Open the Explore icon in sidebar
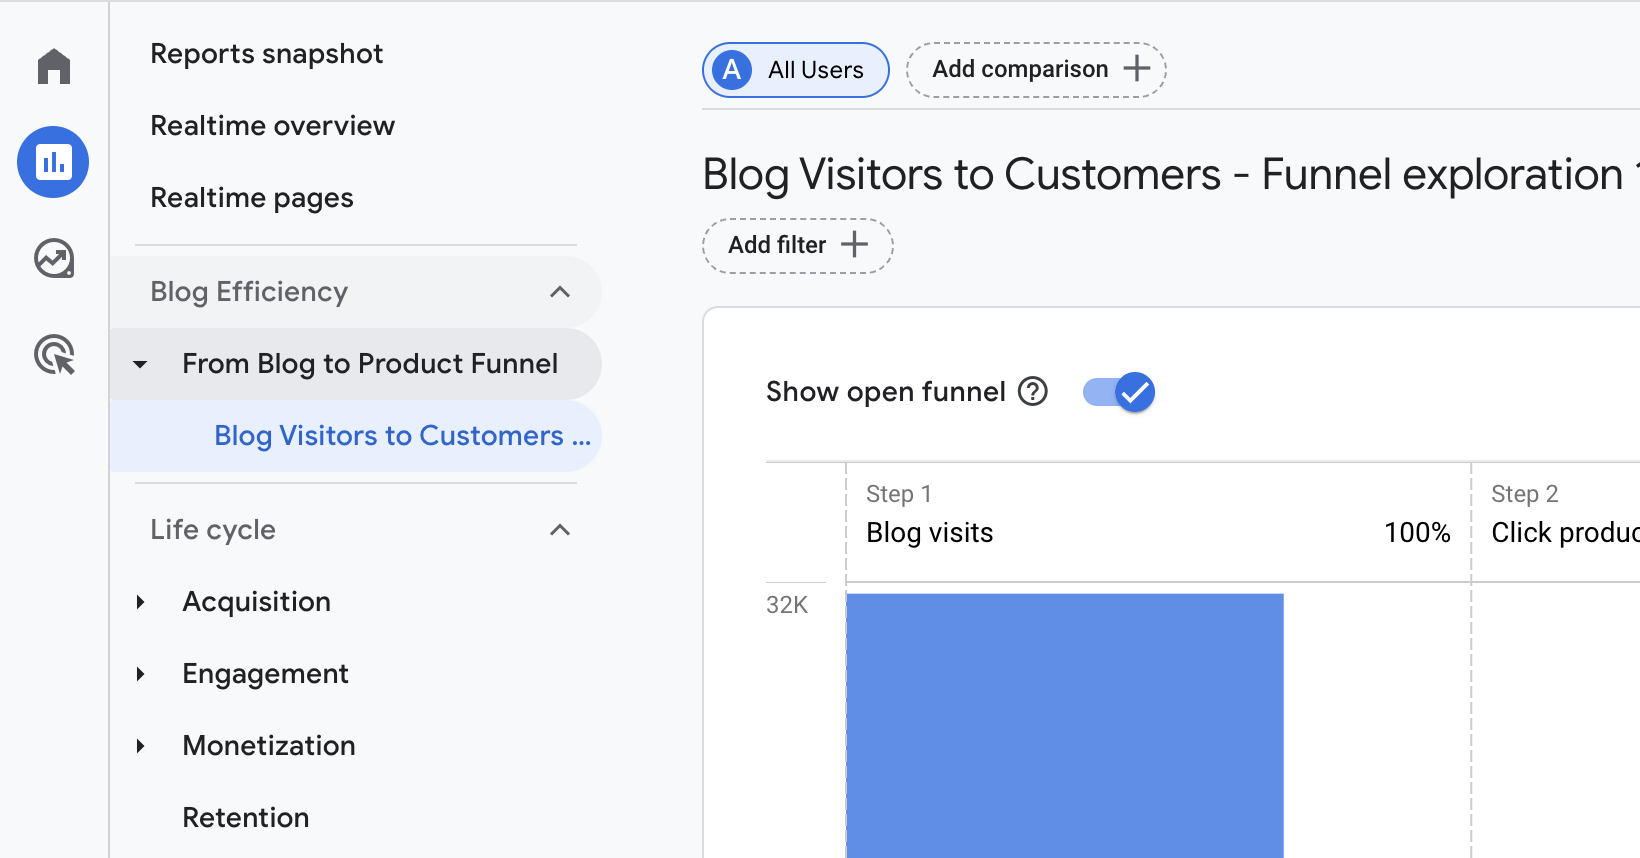Screen dimensions: 1640x858 pyautogui.click(x=54, y=259)
